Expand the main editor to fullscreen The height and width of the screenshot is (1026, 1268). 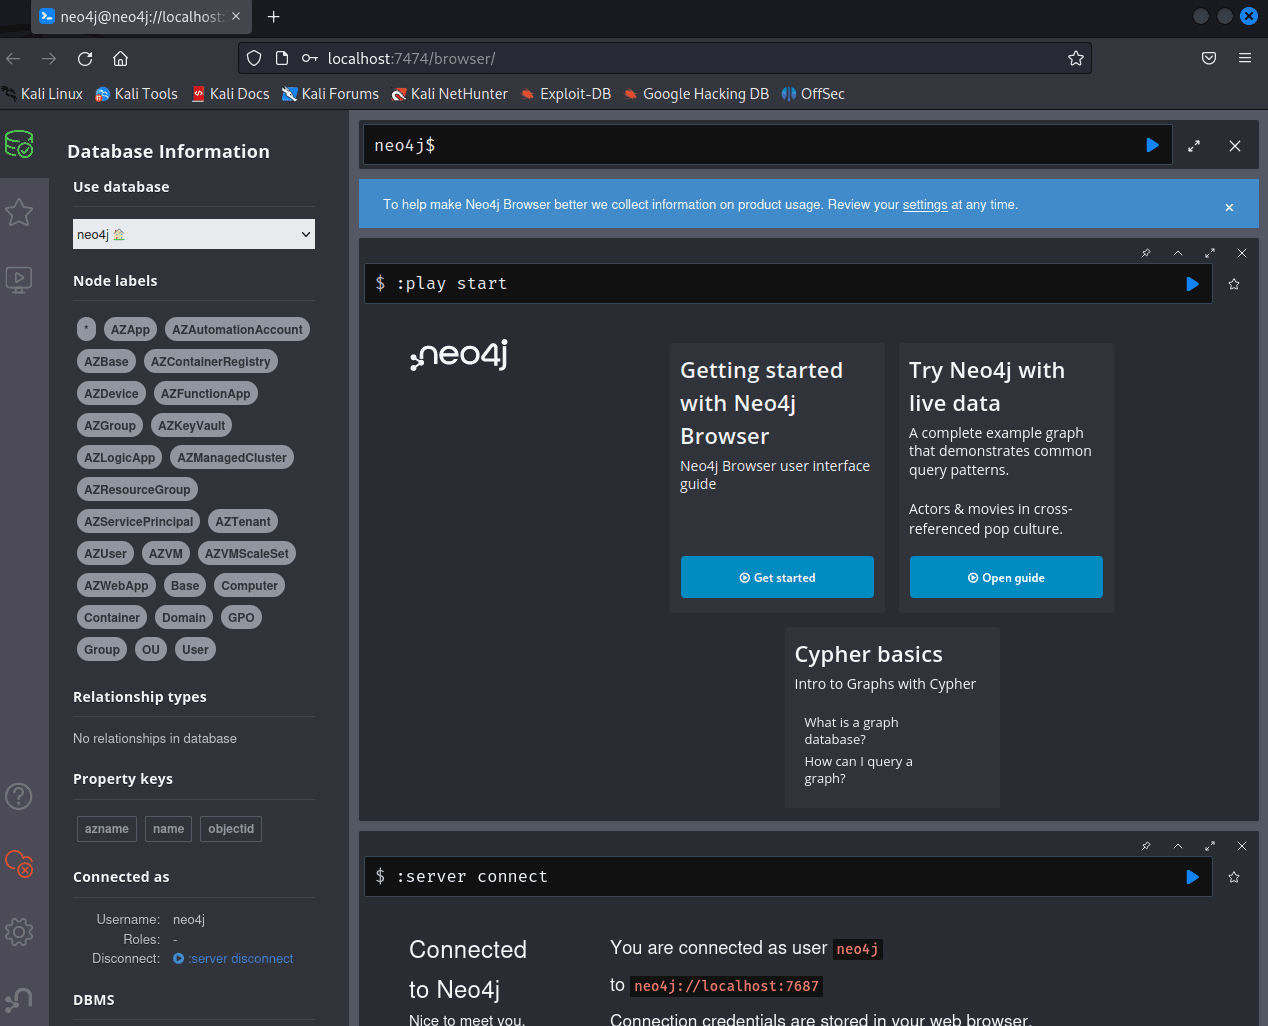click(1194, 146)
